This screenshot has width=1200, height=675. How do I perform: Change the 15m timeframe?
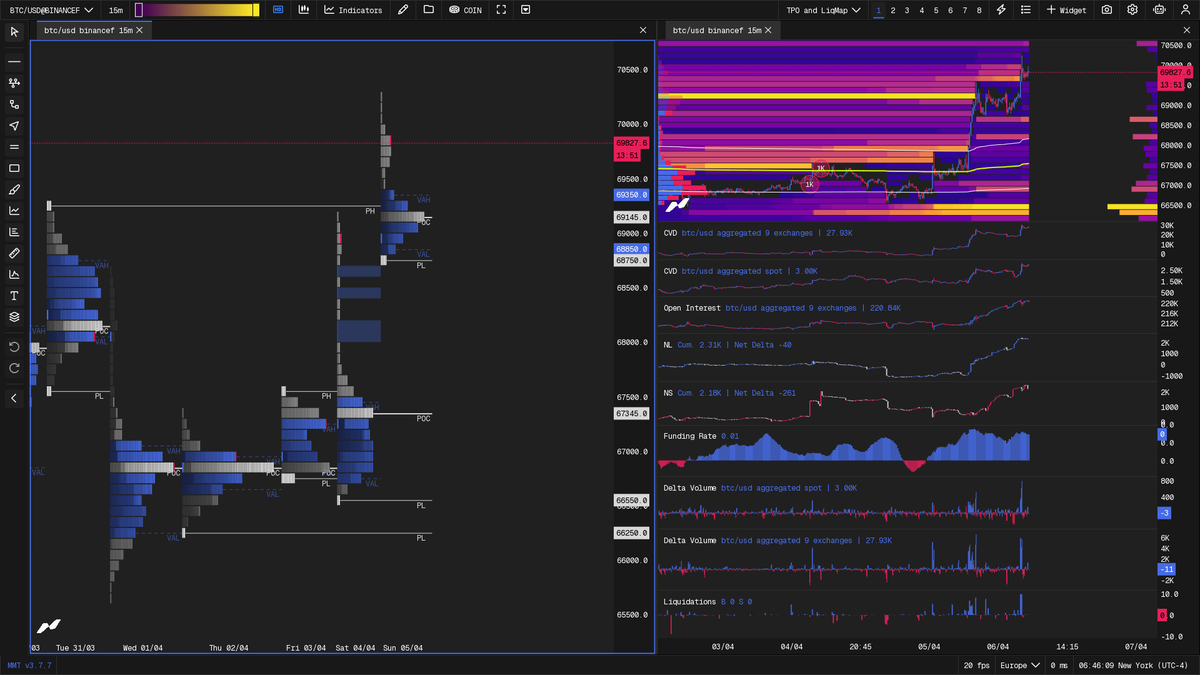tap(116, 10)
